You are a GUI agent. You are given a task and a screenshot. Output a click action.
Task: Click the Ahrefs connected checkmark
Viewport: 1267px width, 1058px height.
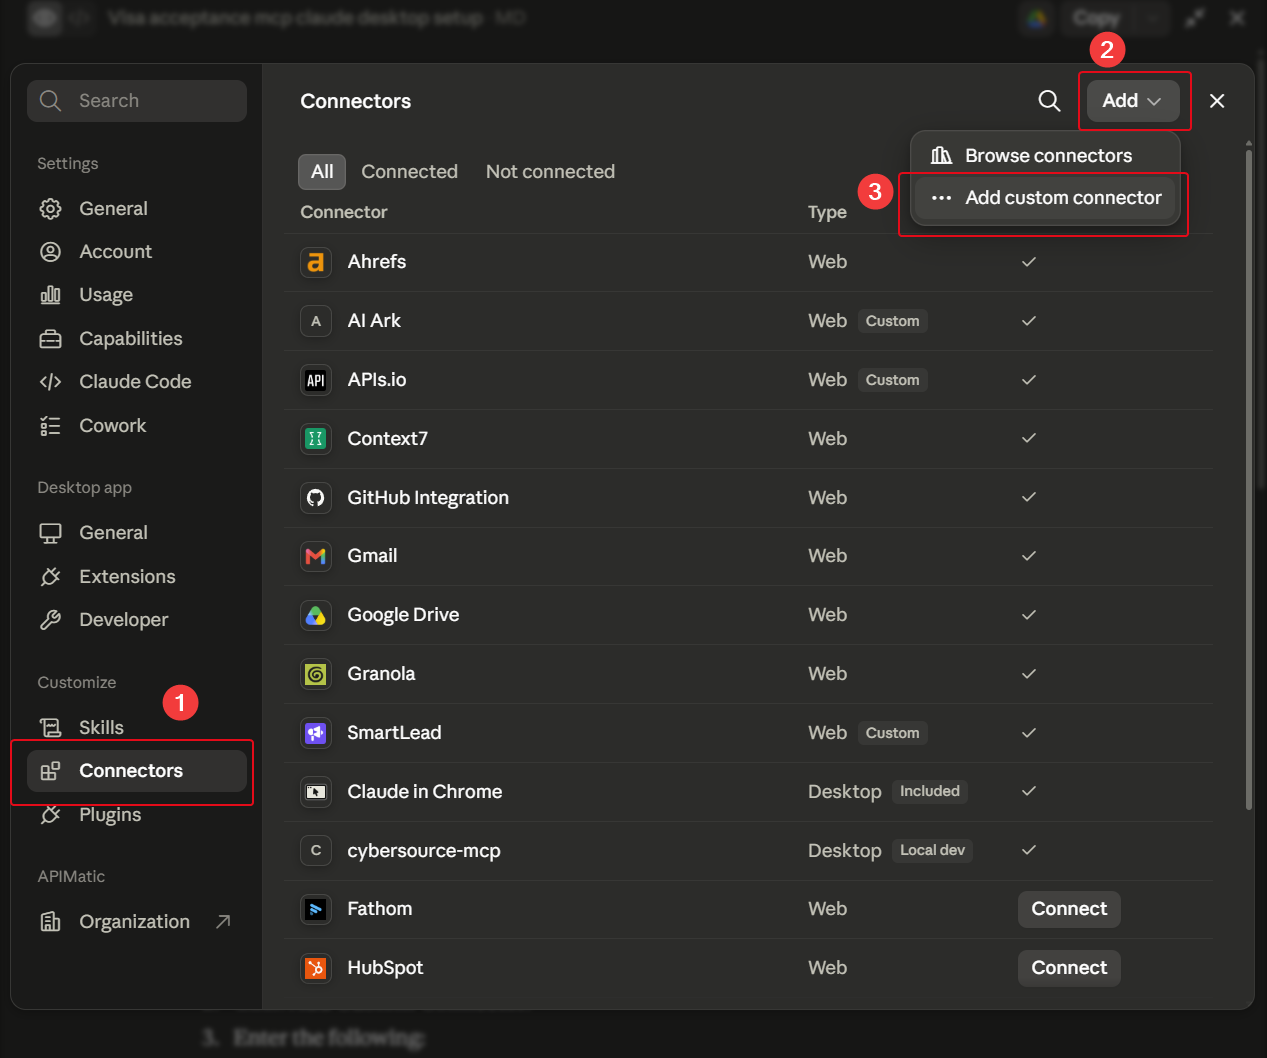click(x=1029, y=262)
